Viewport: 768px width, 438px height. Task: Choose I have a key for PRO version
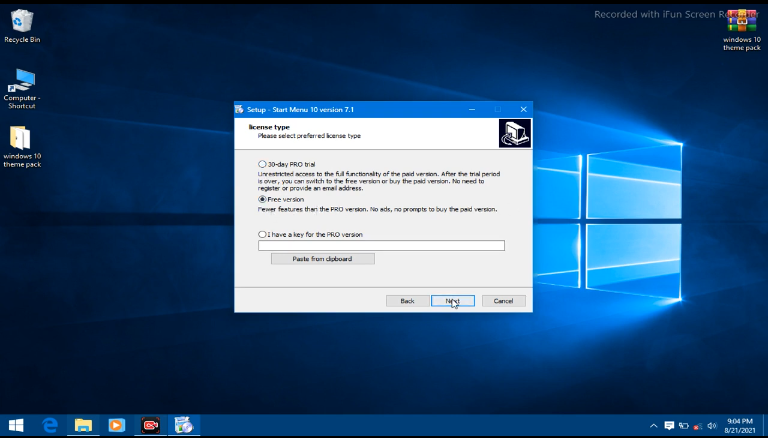click(262, 235)
